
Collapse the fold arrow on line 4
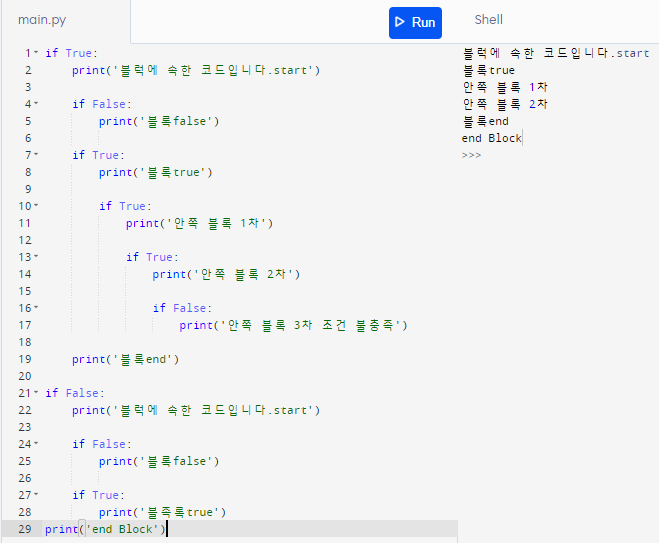coord(36,103)
